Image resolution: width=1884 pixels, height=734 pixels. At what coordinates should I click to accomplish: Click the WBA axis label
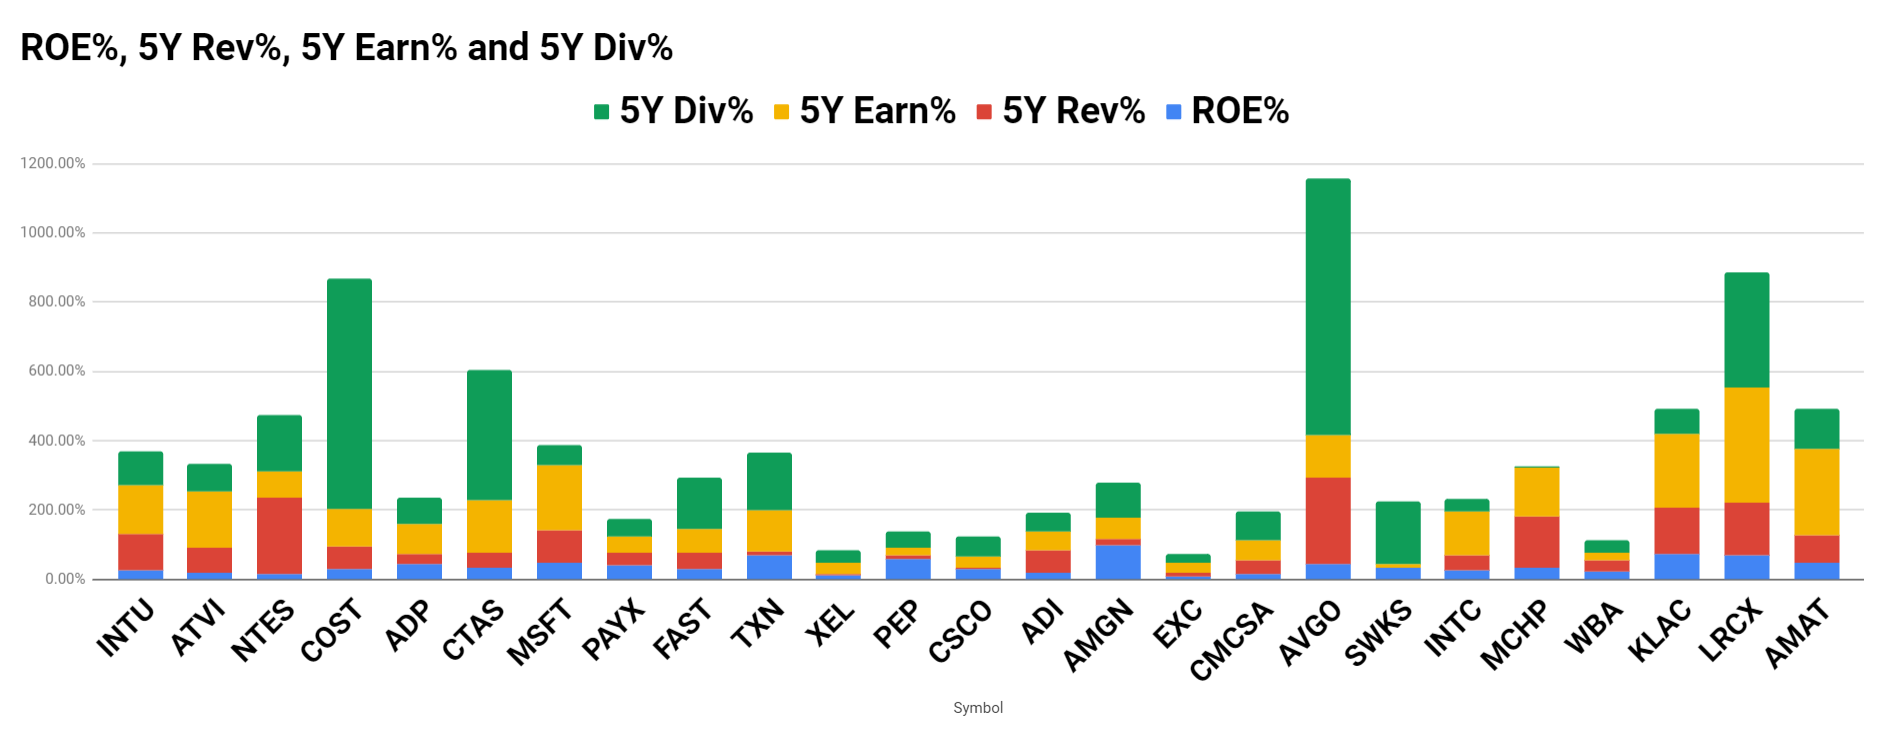pyautogui.click(x=1594, y=627)
